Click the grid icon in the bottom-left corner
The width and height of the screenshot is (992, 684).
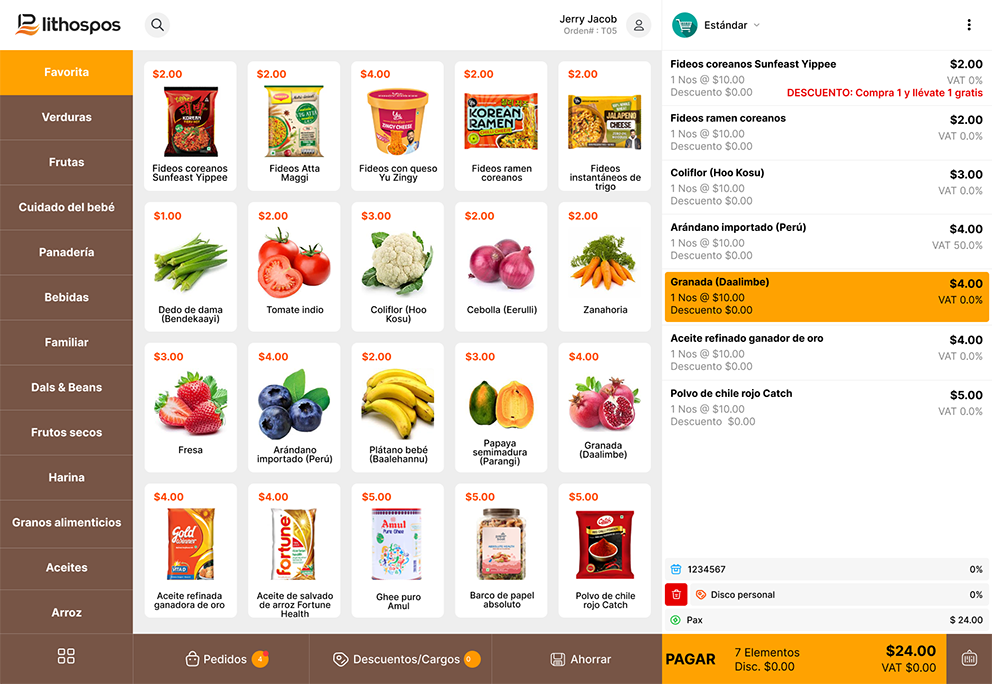[x=66, y=656]
